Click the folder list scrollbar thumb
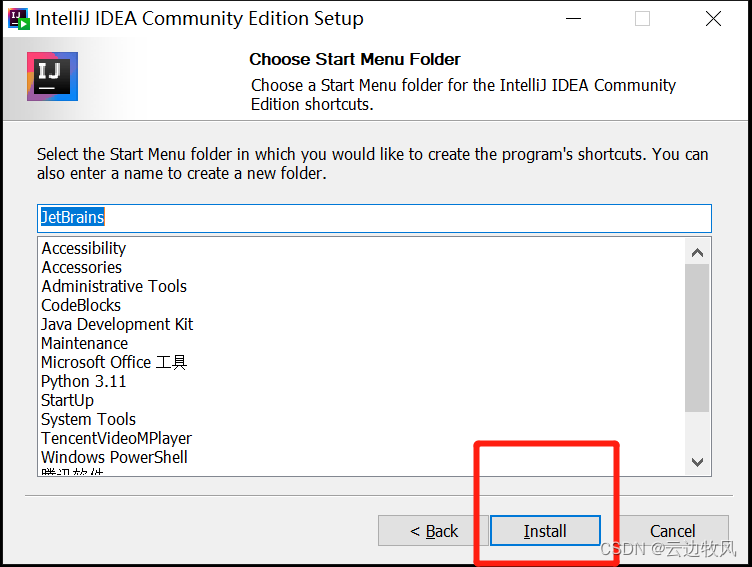This screenshot has width=752, height=567. 697,338
